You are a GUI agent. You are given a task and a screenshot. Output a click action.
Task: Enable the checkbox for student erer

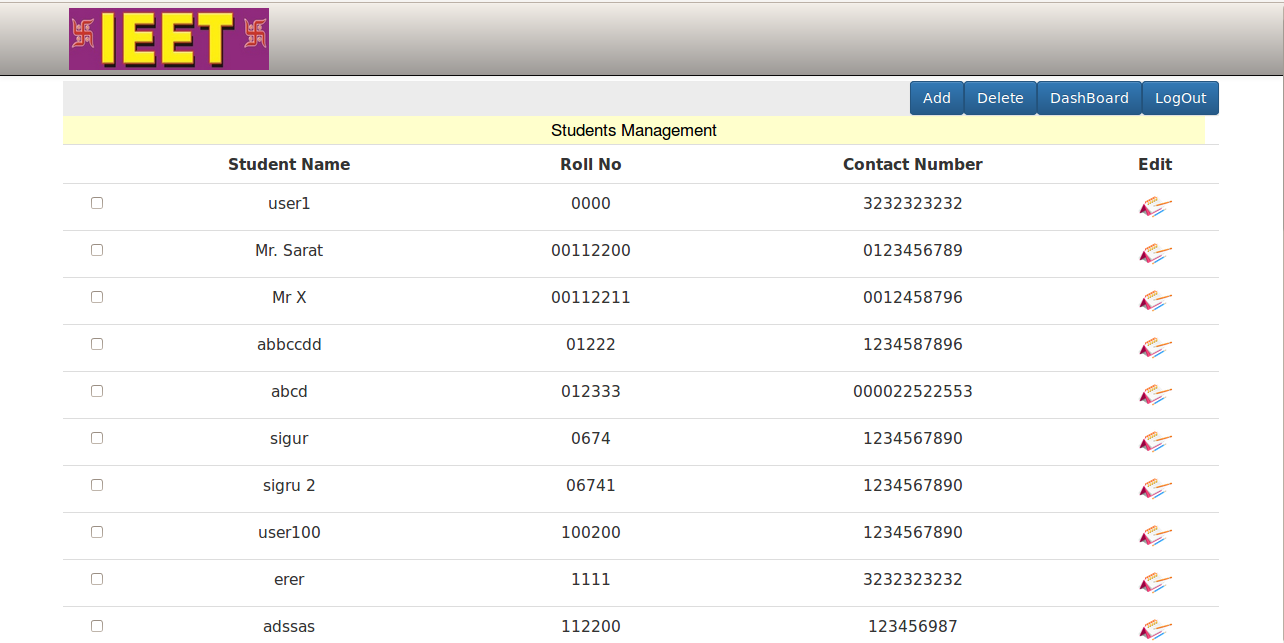point(97,579)
